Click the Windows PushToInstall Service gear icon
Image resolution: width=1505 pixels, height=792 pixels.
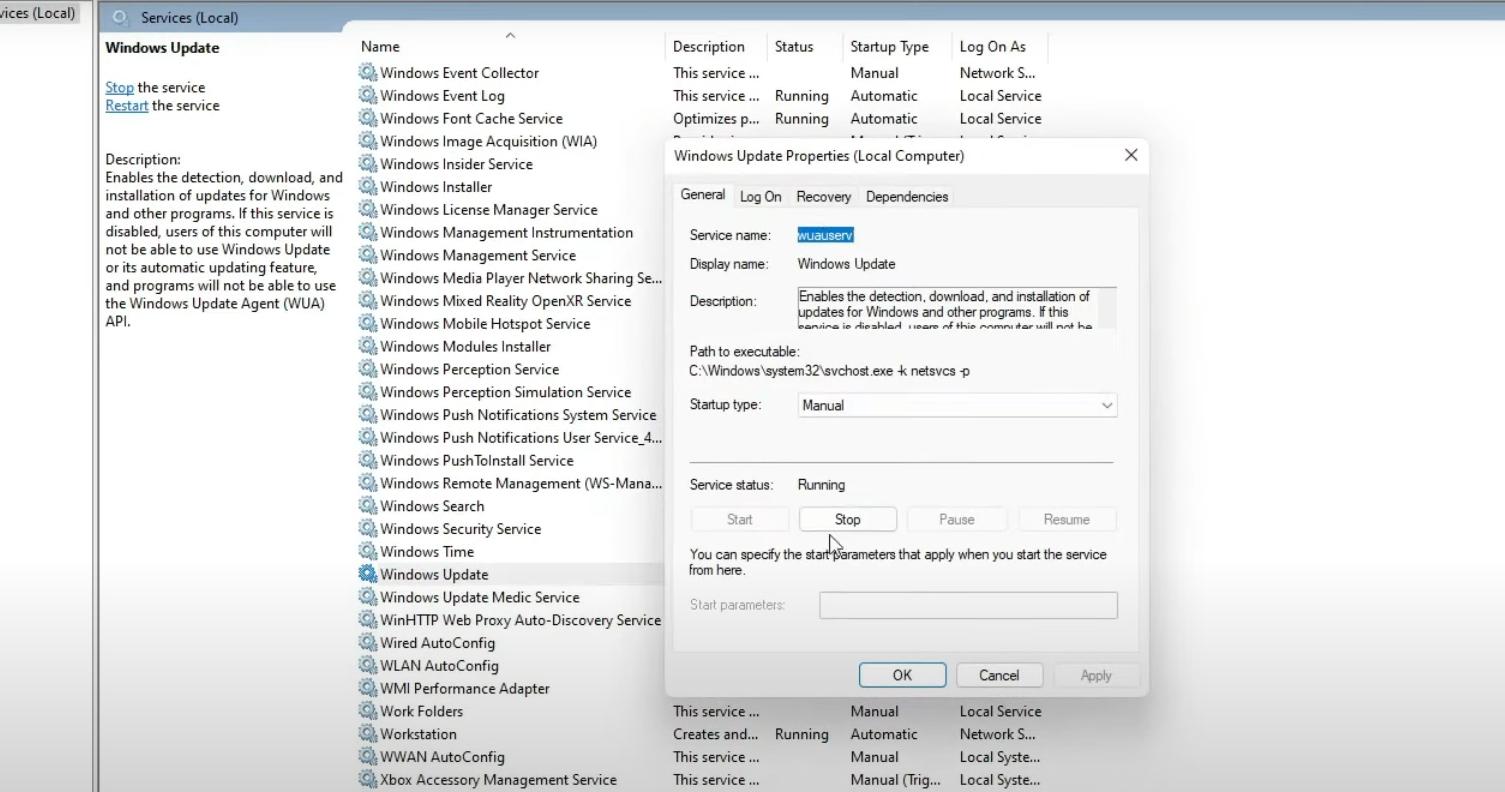tap(367, 460)
